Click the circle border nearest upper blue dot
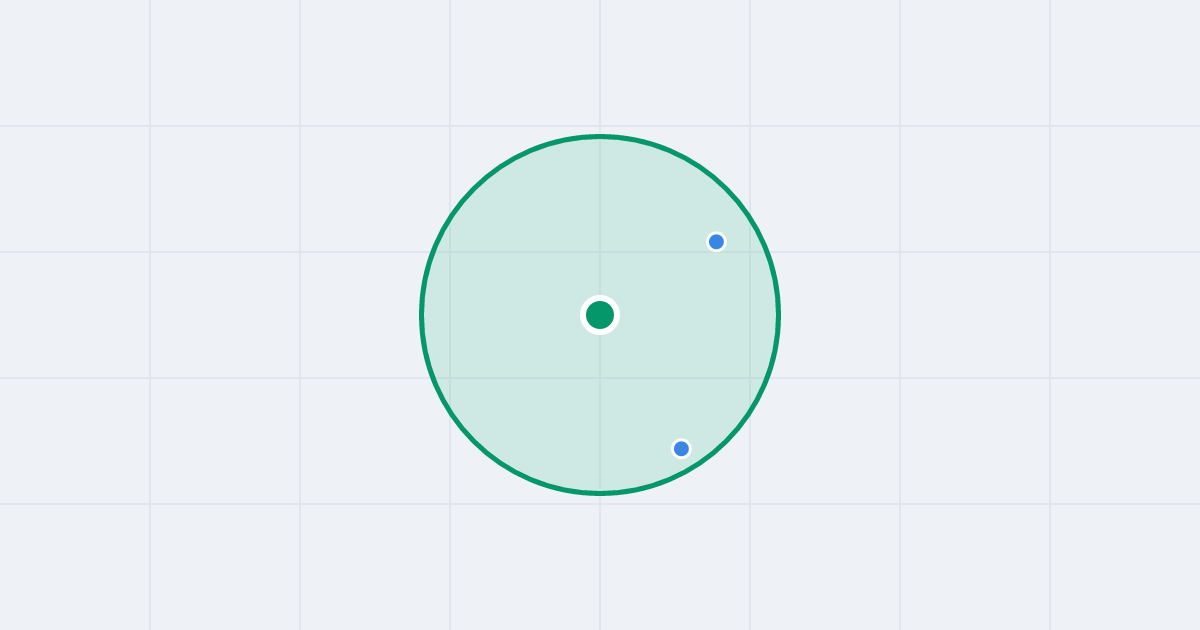Viewport: 1200px width, 630px height. [751, 219]
